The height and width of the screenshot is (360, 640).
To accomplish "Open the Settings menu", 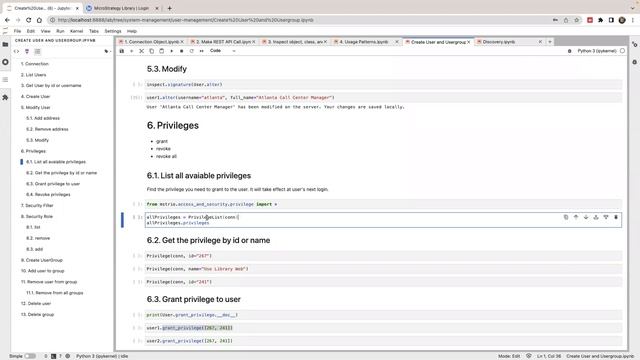I will coord(113,31).
